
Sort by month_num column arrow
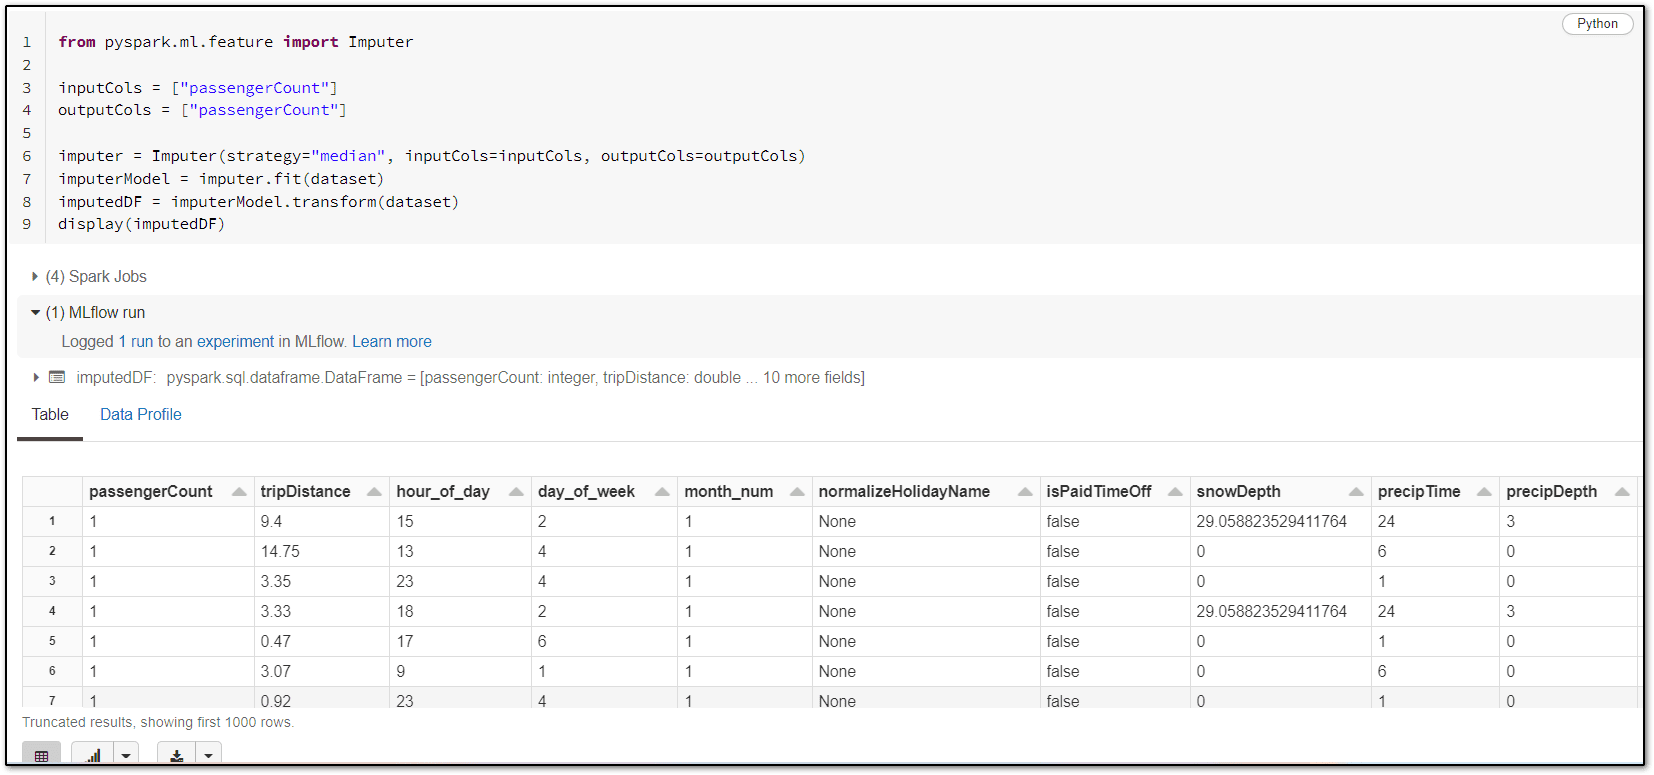[797, 491]
